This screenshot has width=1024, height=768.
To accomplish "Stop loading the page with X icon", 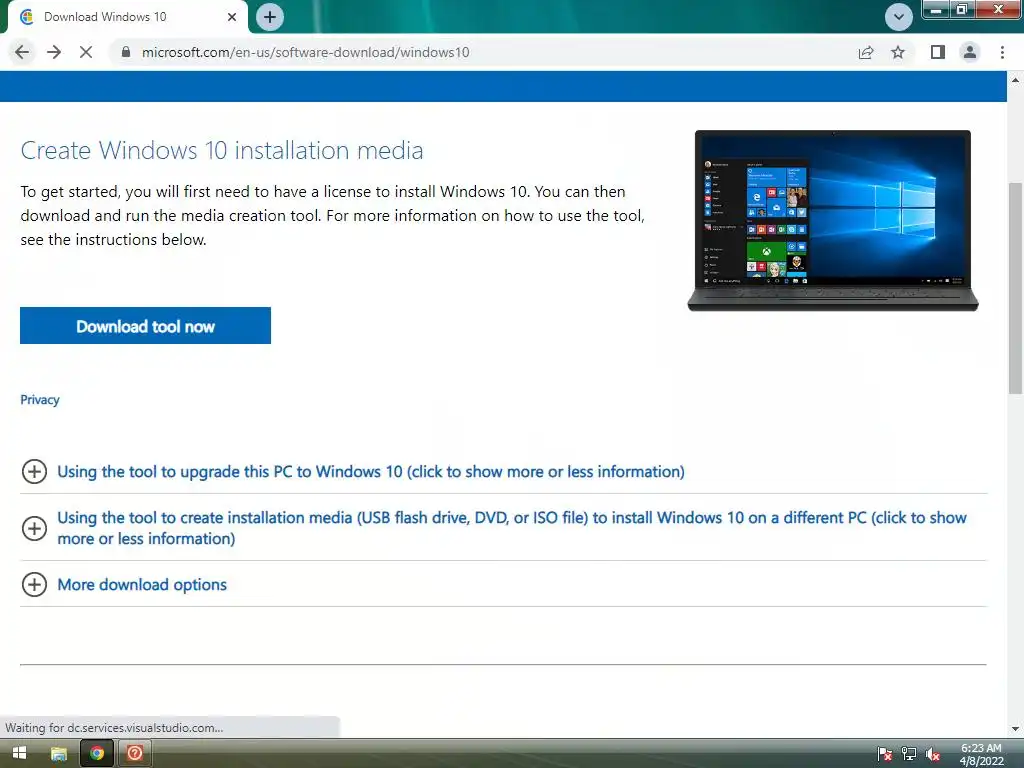I will 86,52.
